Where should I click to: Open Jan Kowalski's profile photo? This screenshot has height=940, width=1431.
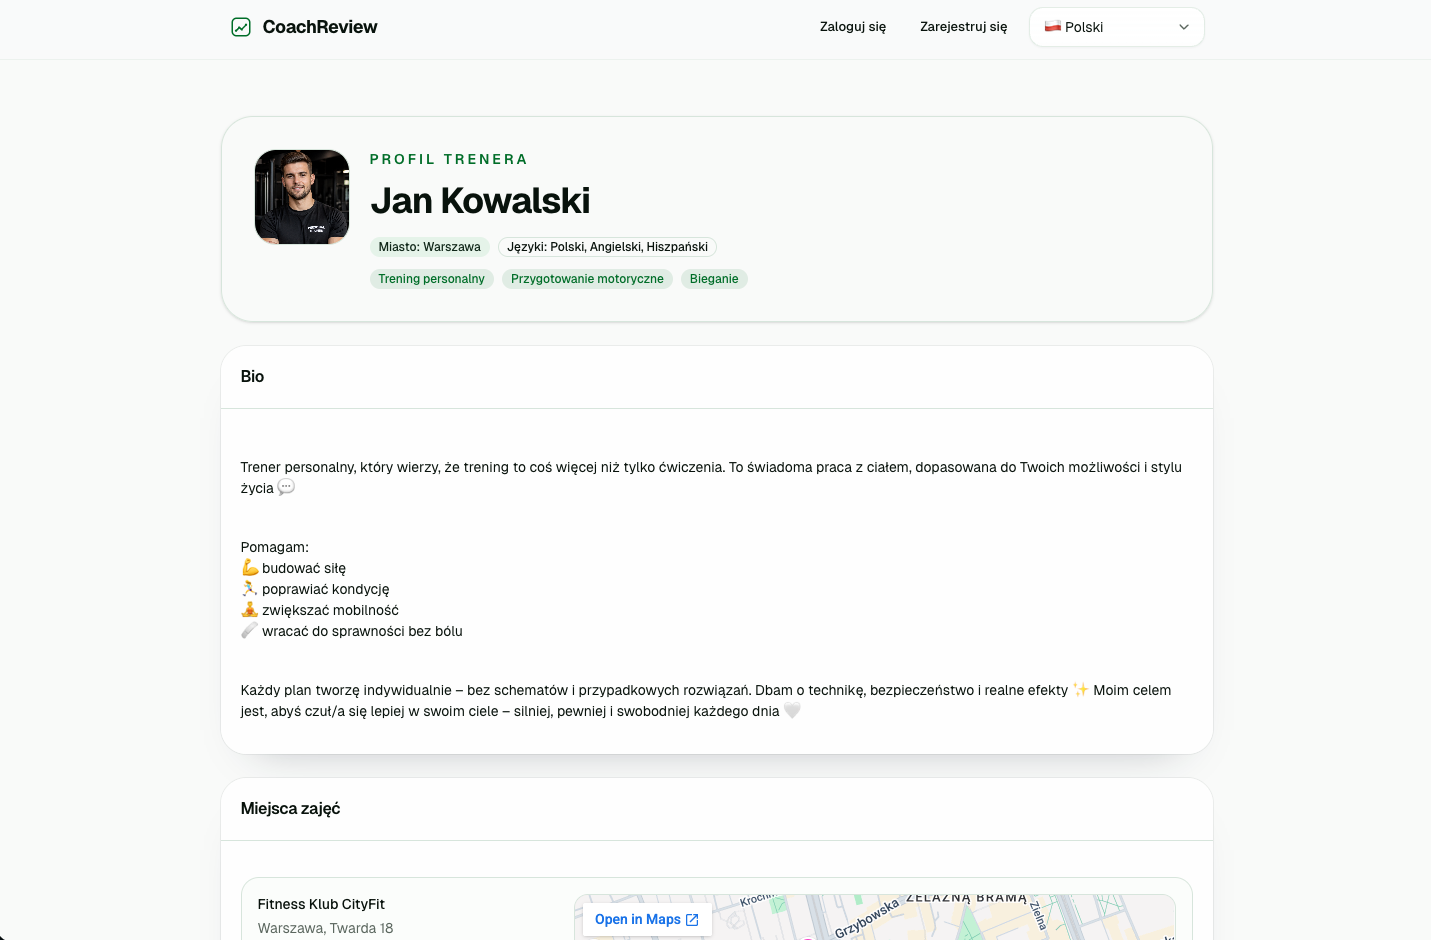[x=302, y=197]
